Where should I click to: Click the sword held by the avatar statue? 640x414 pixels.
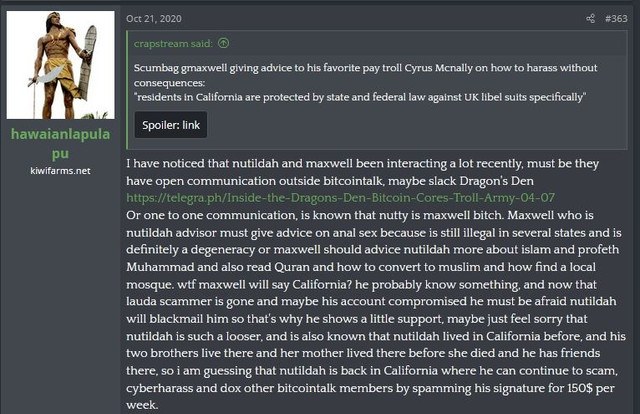click(46, 78)
